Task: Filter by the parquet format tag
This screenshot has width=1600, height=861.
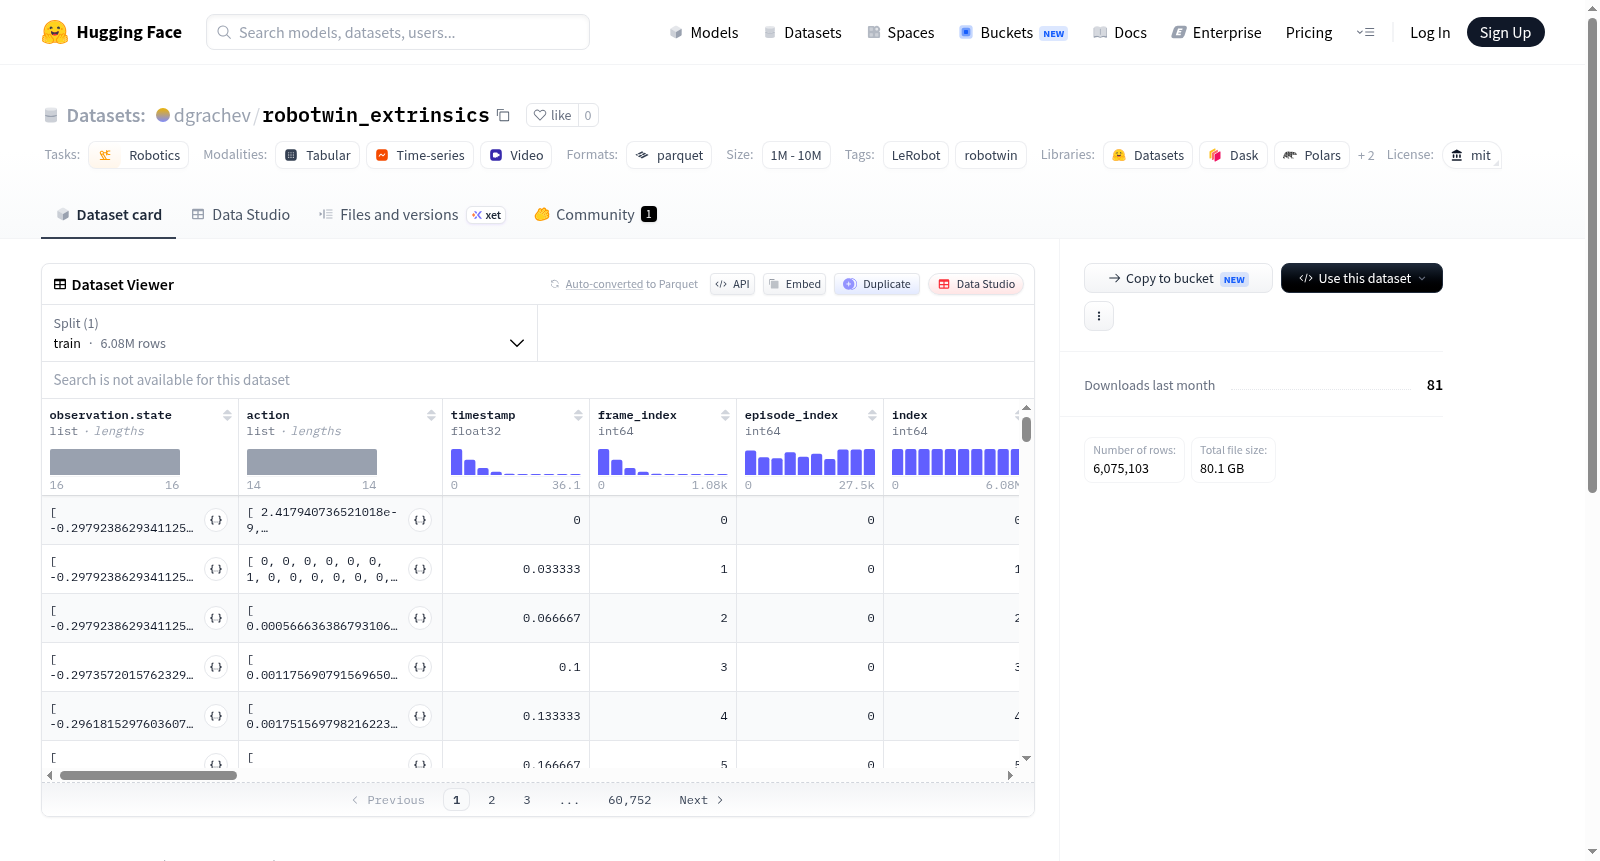Action: [669, 155]
